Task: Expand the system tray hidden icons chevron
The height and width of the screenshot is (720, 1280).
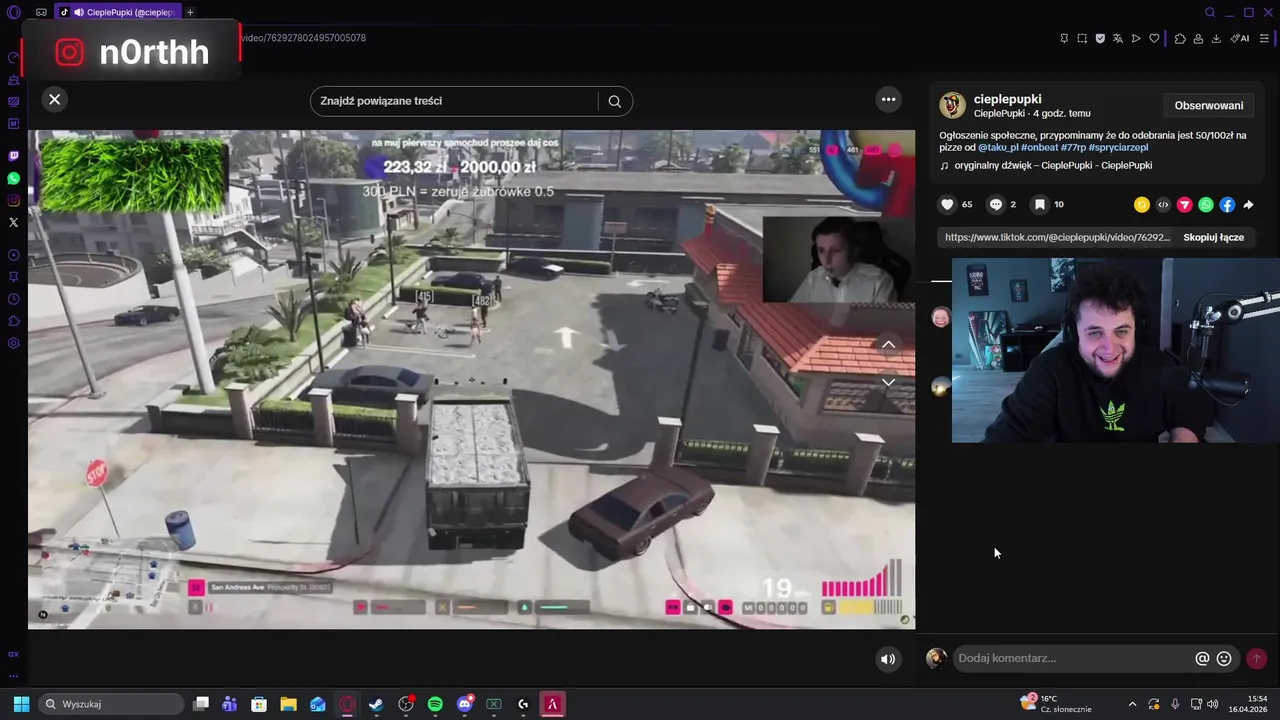Action: (1132, 704)
